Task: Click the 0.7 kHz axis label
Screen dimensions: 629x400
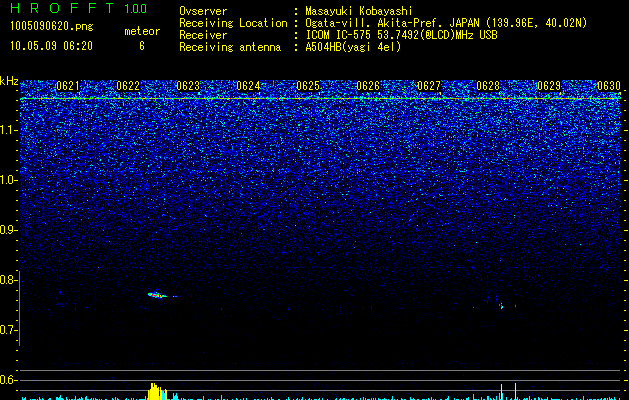Action: coord(9,330)
